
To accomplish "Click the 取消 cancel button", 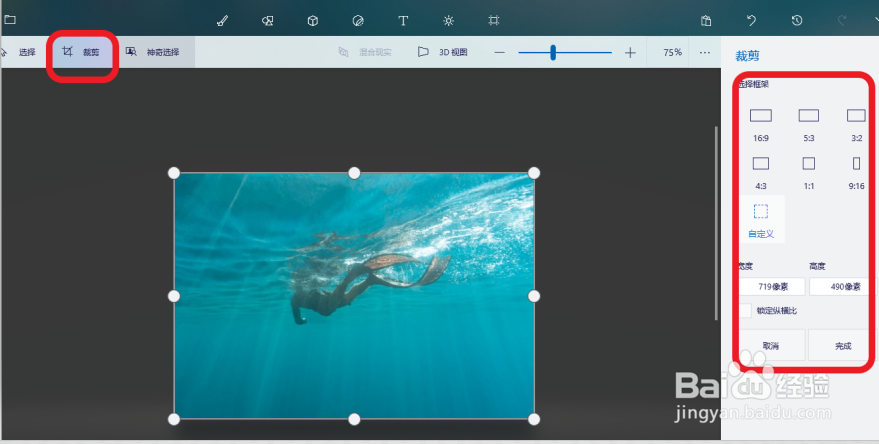I will click(771, 345).
